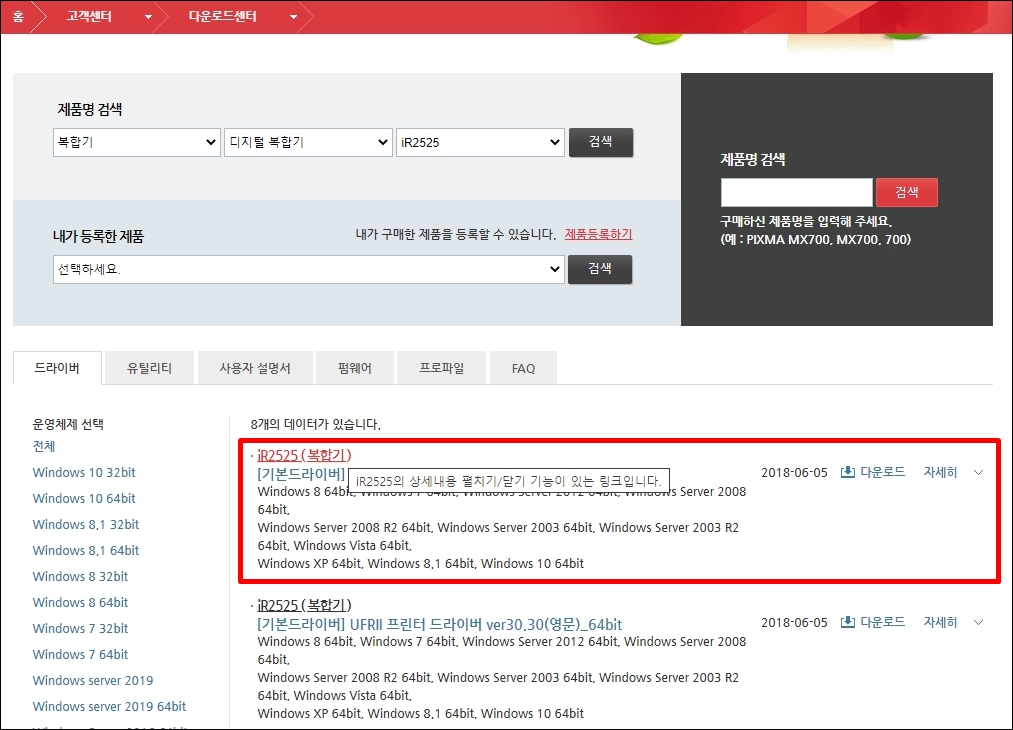Open the 복합기 product category dropdown
This screenshot has width=1013, height=730.
(136, 142)
